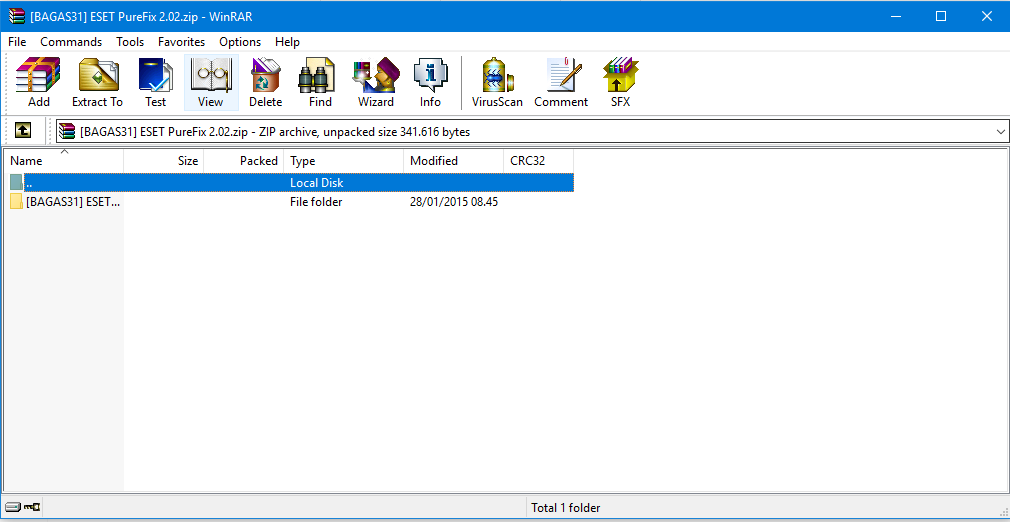The width and height of the screenshot is (1010, 522).
Task: Sort files by Name column header
Action: (x=64, y=161)
